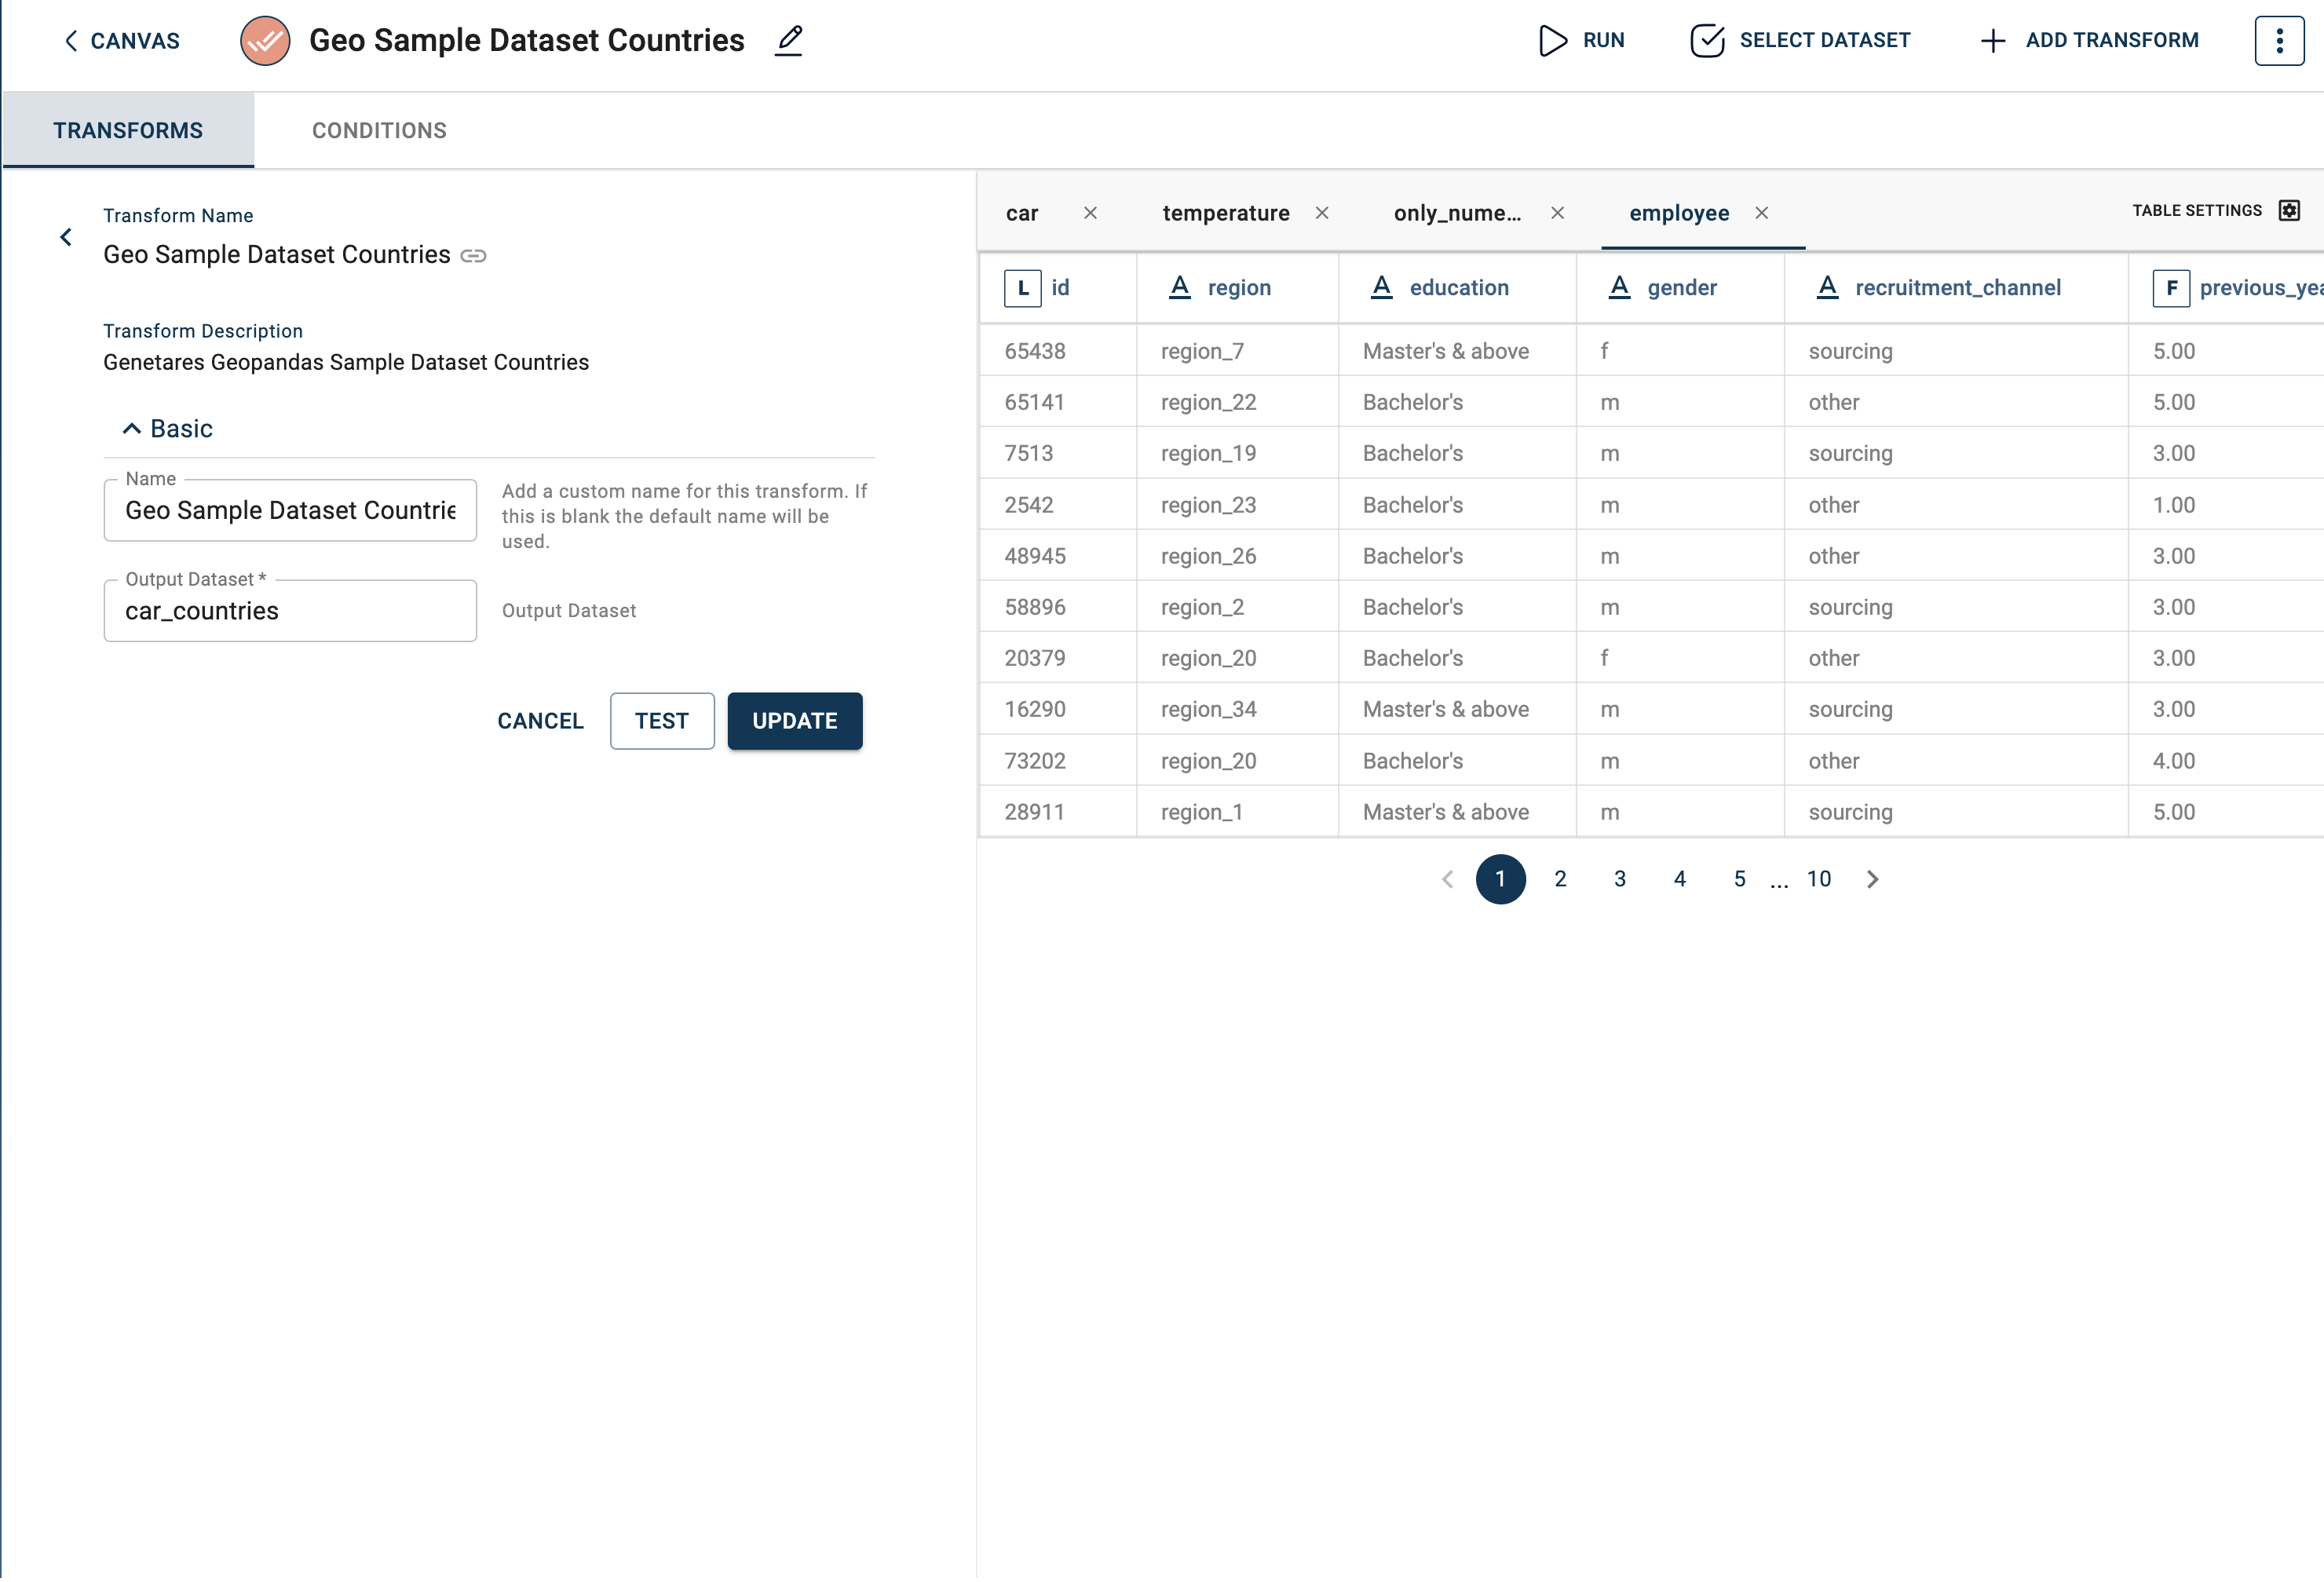Open the three-dot options menu top right
The height and width of the screenshot is (1582, 2324).
[2279, 40]
